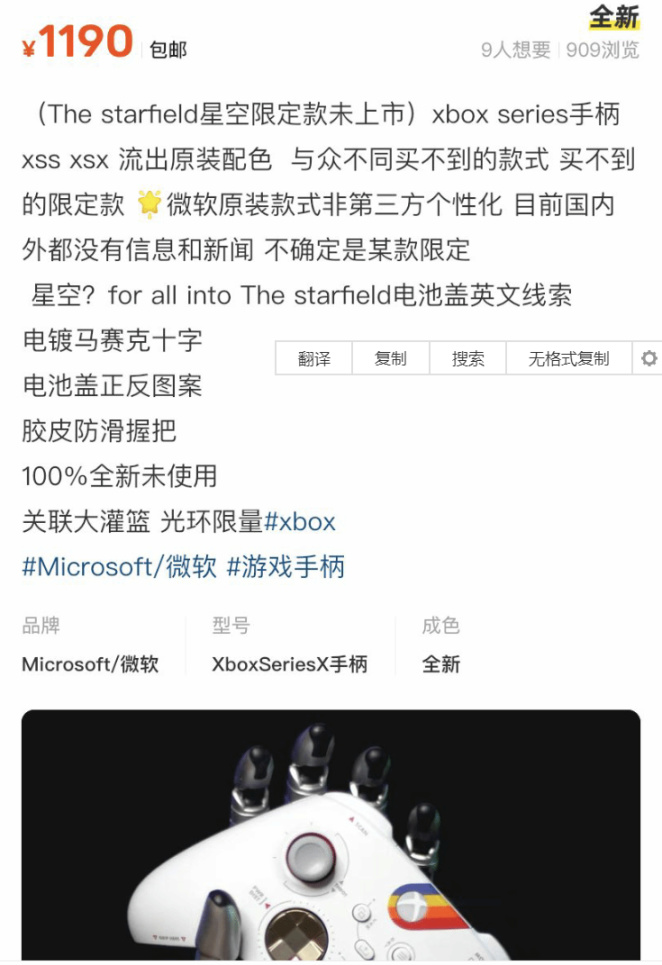Select 复制 in the popup toolbar
The width and height of the screenshot is (662, 965).
pyautogui.click(x=390, y=358)
